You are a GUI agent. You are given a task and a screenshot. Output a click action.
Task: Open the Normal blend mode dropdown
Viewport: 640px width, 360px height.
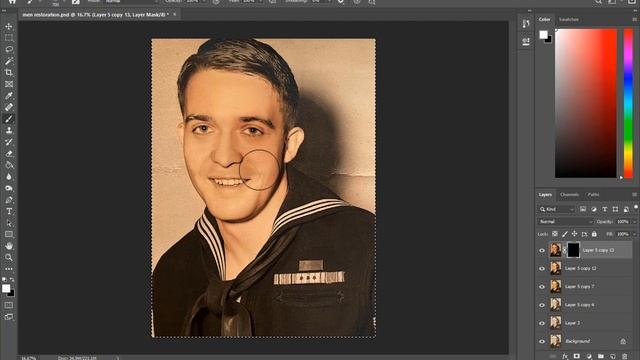(x=565, y=222)
